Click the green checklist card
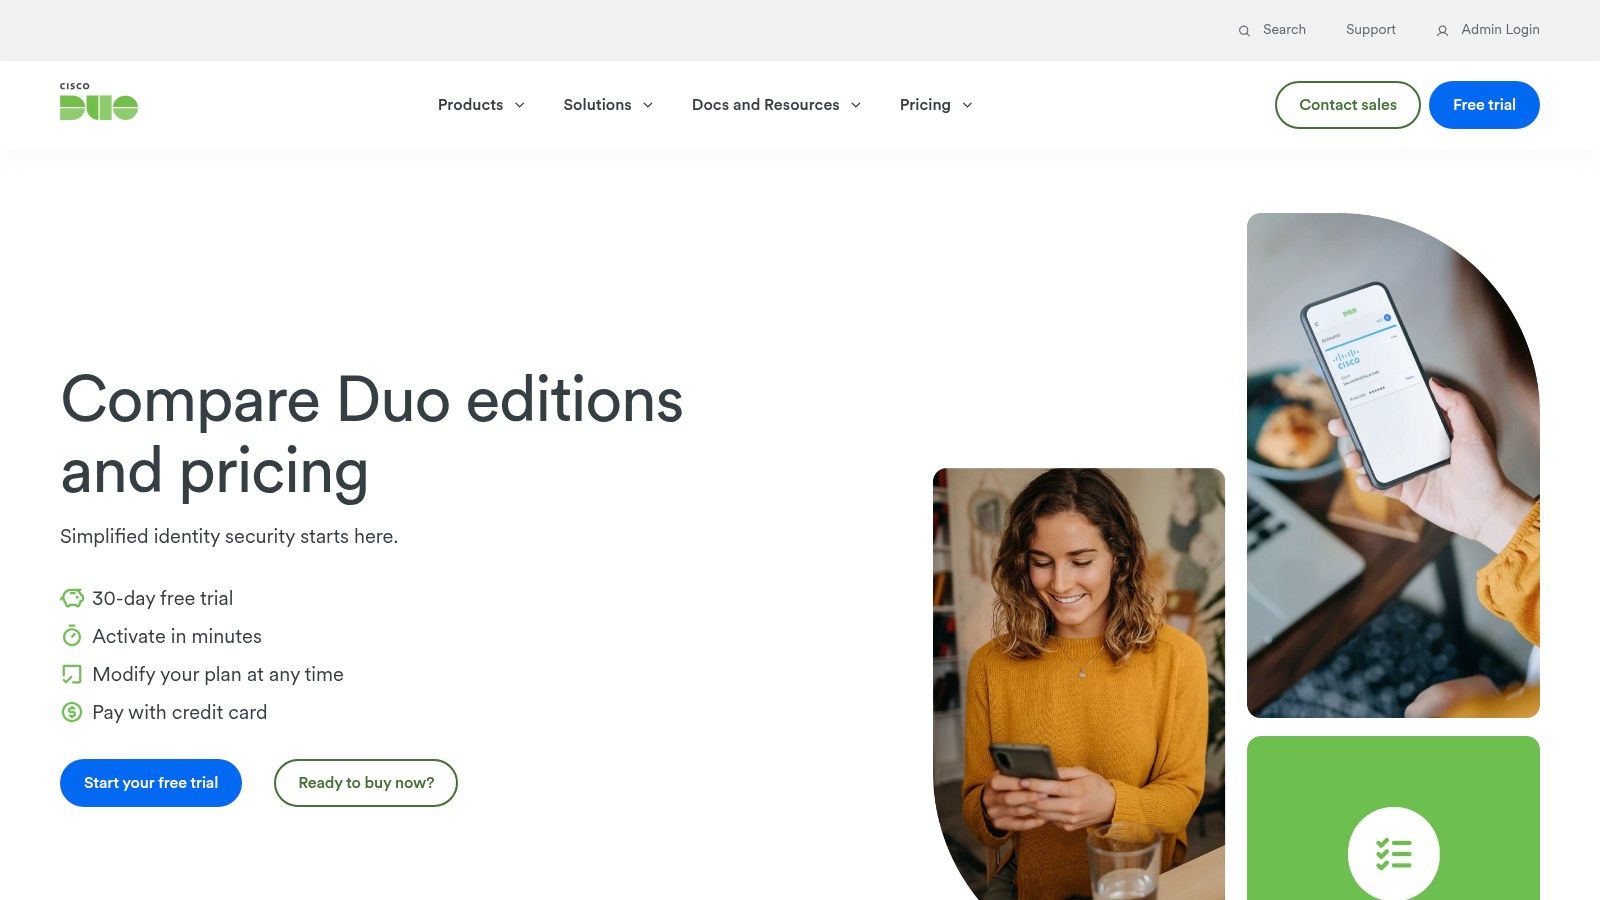 point(1393,818)
